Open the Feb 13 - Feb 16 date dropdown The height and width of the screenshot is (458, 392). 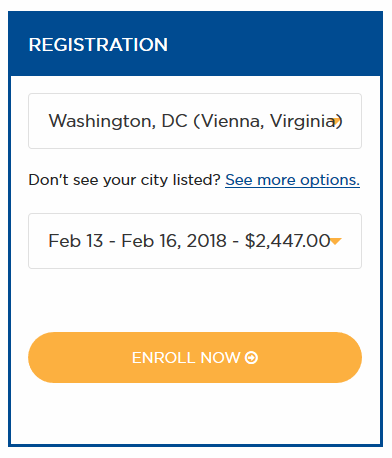tap(195, 241)
